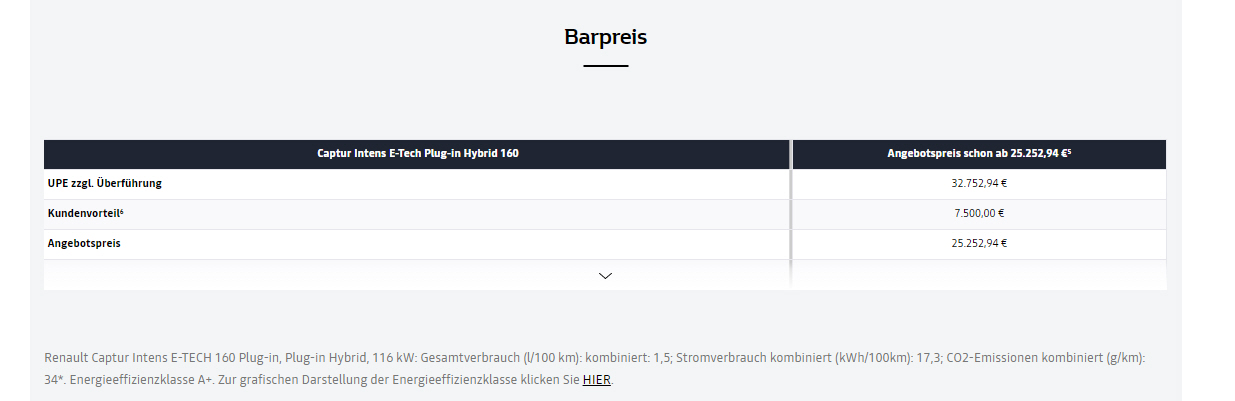Click footnote 5 superscript in price header
The height and width of the screenshot is (401, 1235).
(x=1069, y=151)
